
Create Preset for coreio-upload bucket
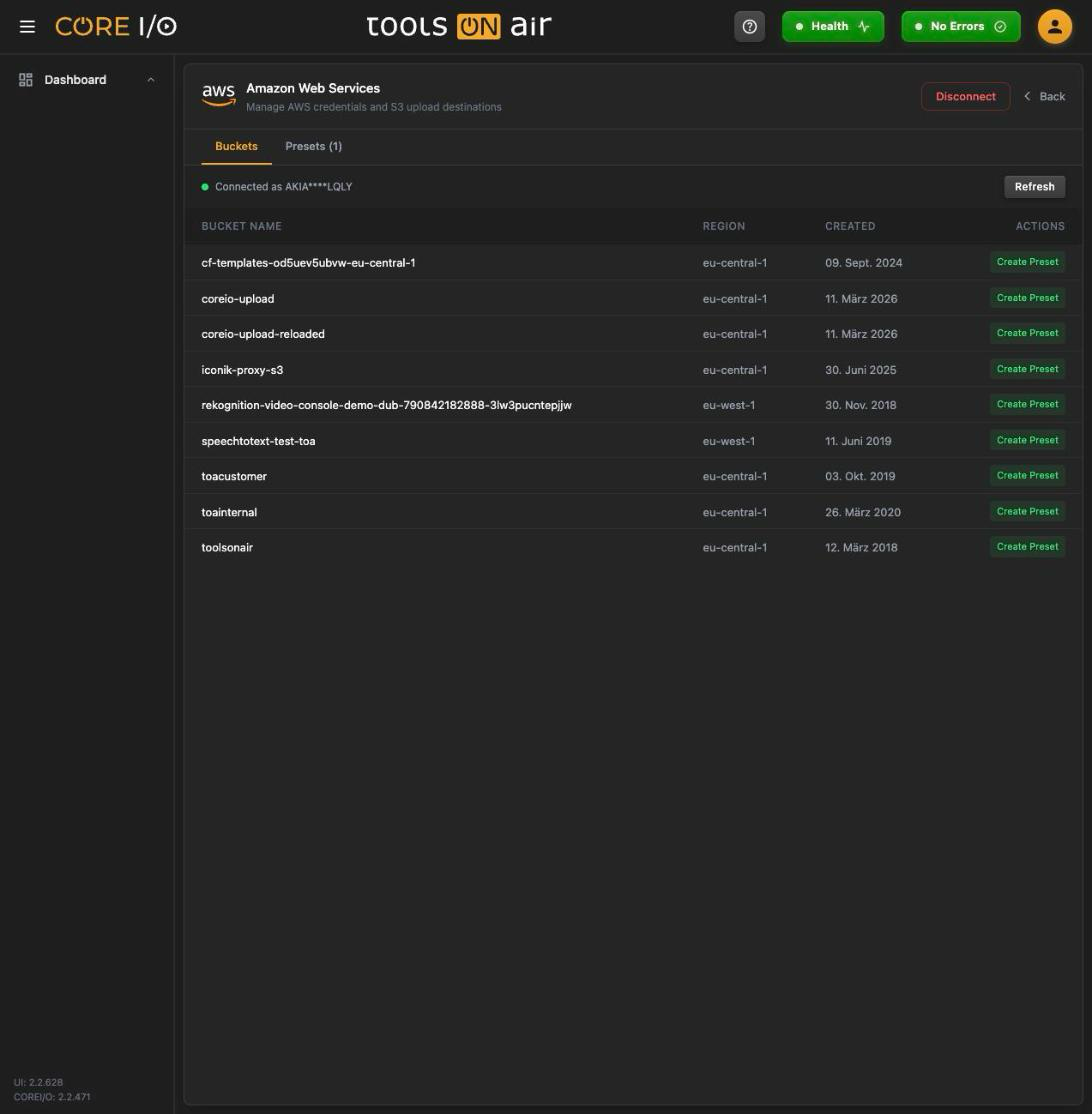click(1027, 298)
